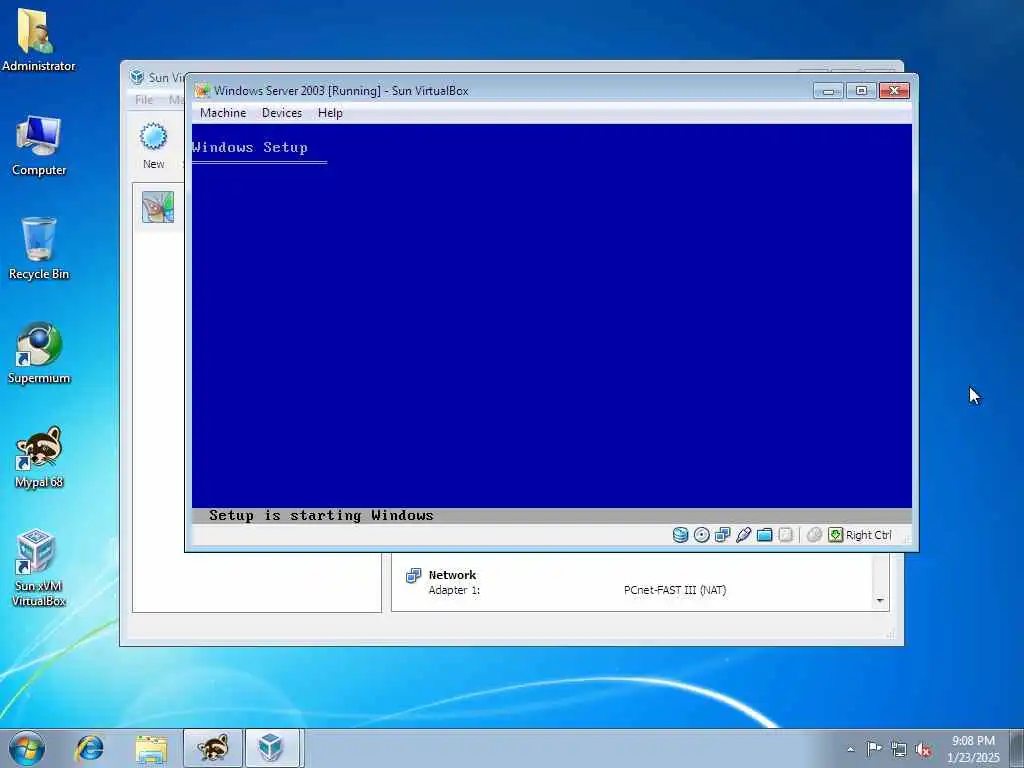Click the Right Ctrl host key label
This screenshot has height=768, width=1024.
pos(869,535)
